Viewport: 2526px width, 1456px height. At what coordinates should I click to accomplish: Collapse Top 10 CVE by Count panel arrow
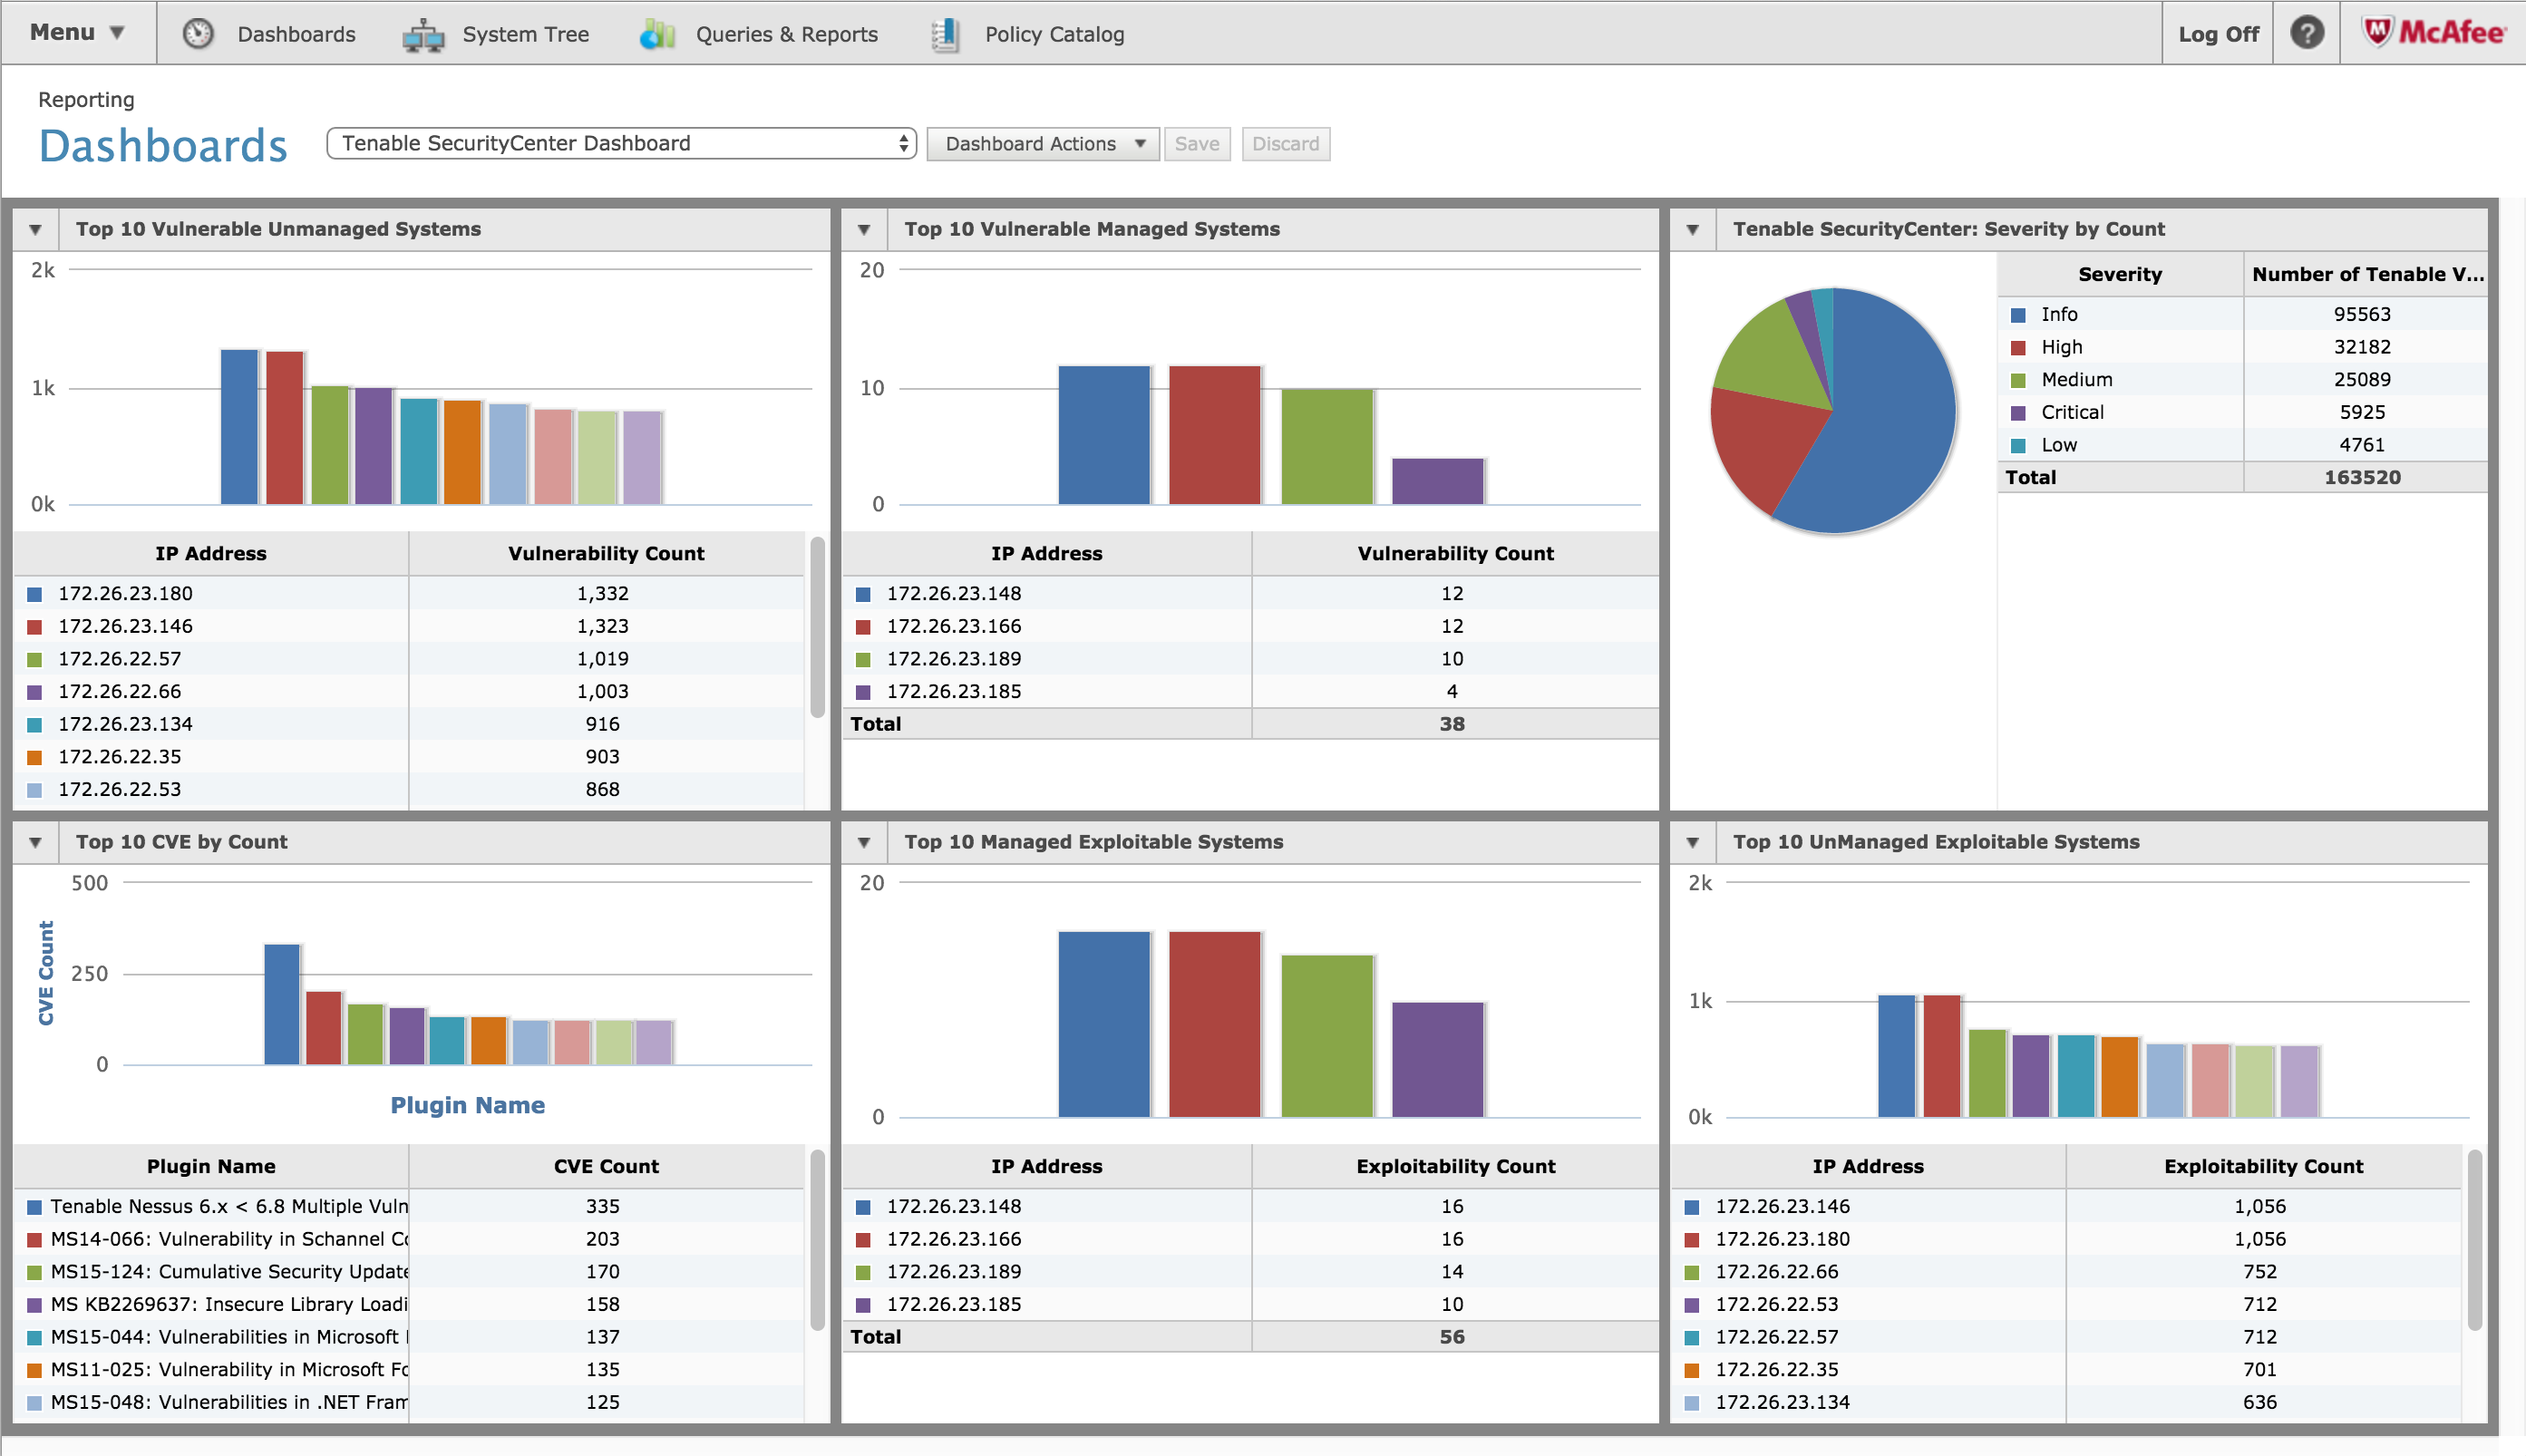(x=36, y=843)
